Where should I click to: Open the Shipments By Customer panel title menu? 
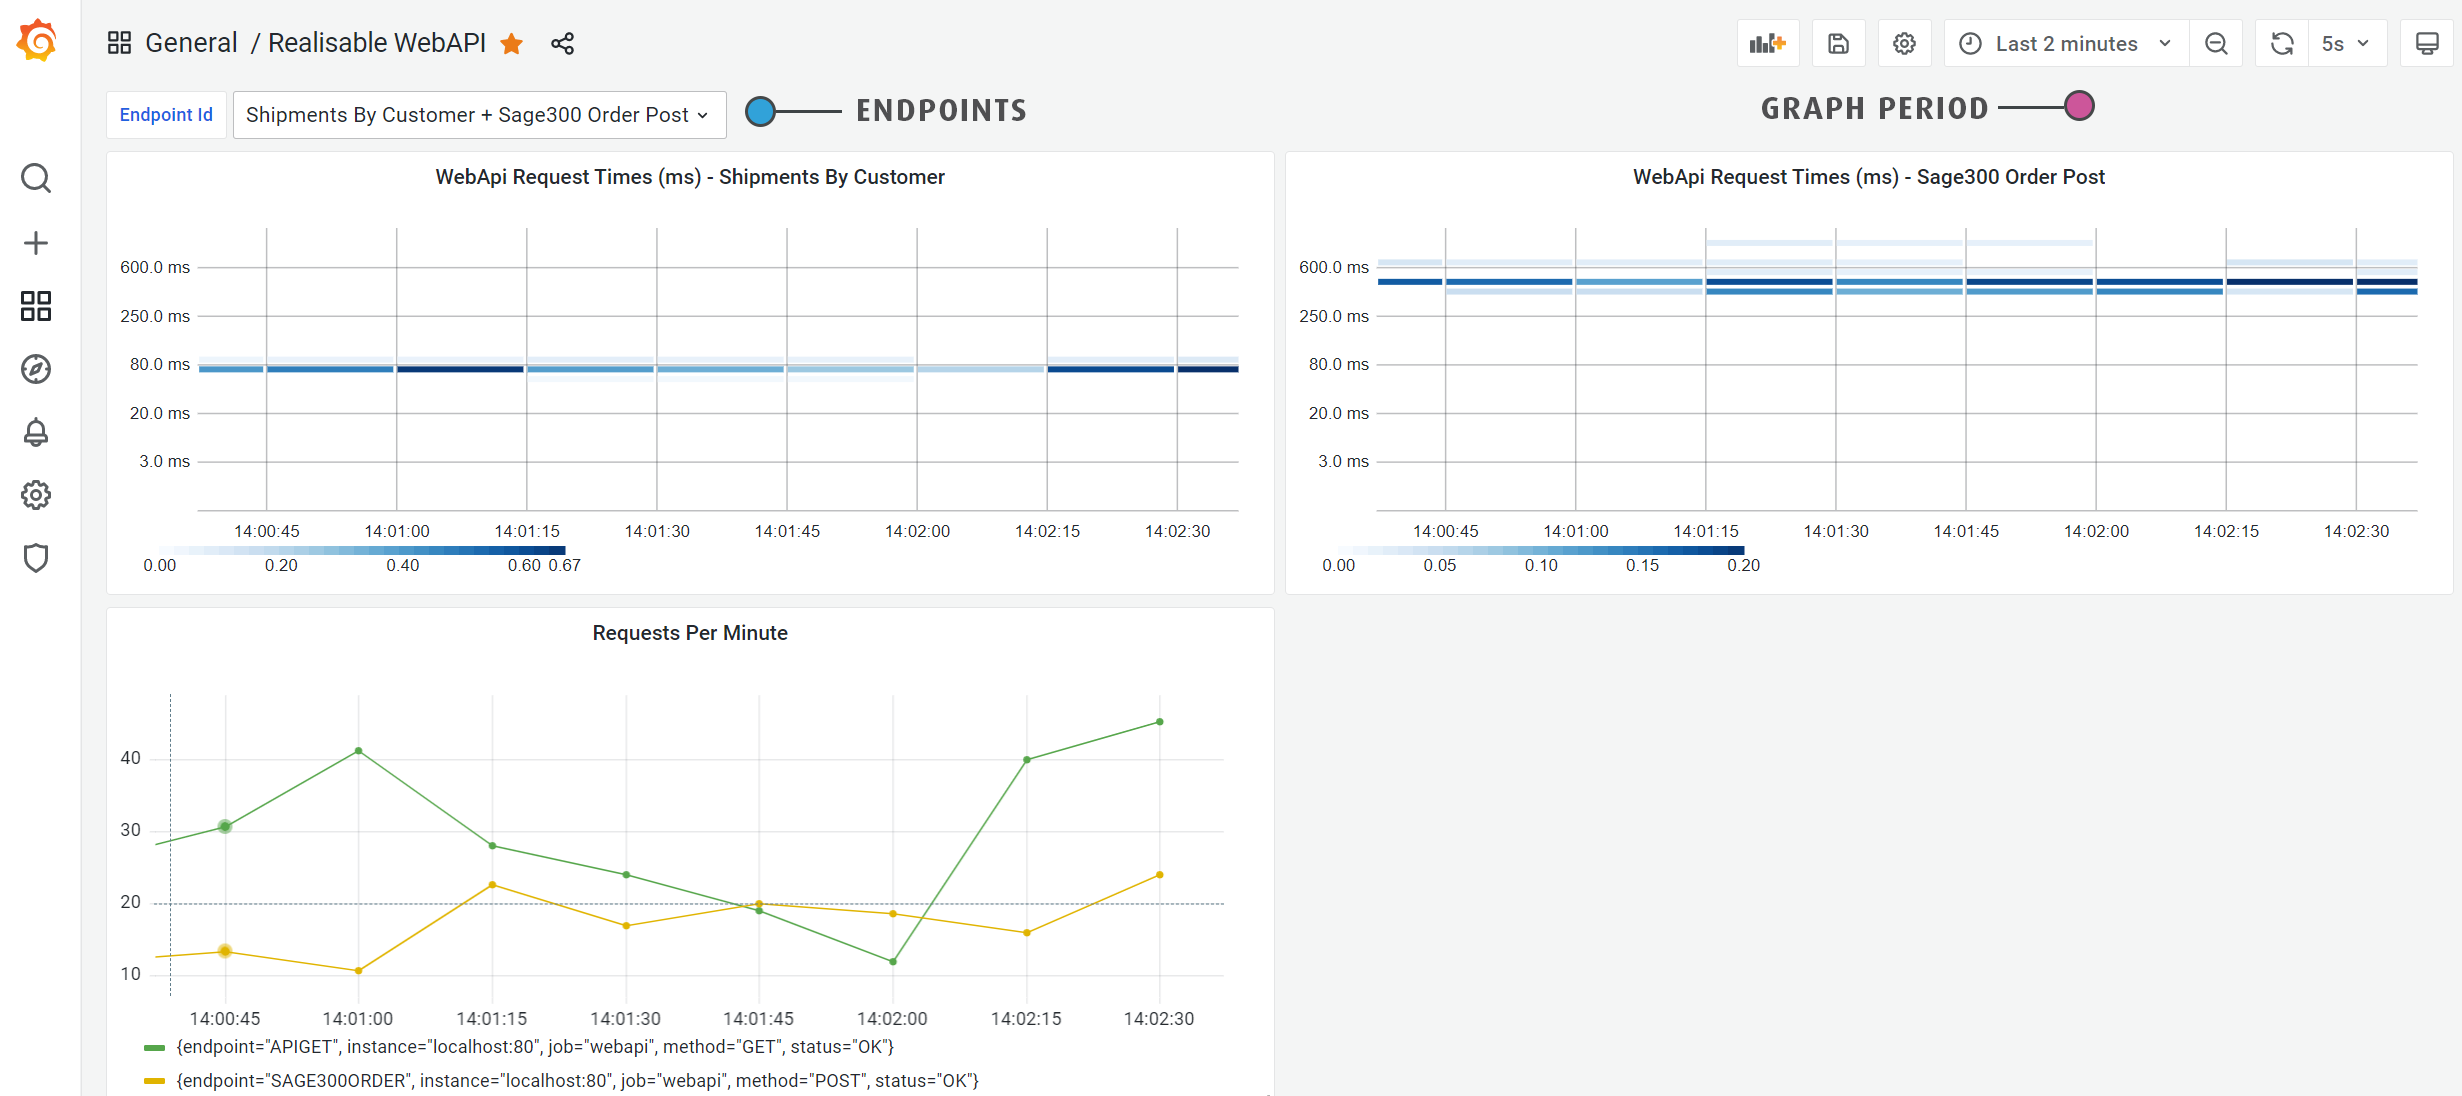[689, 177]
